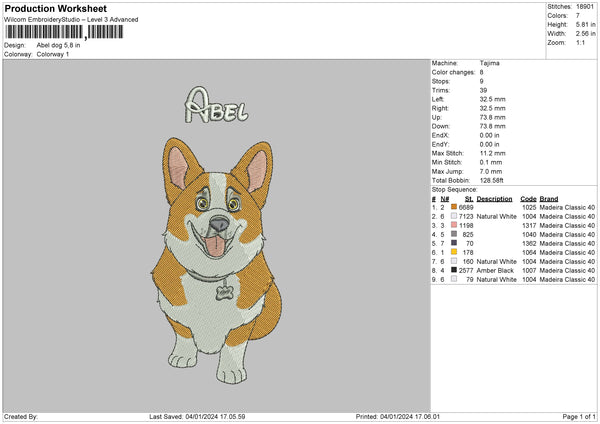
Task: Click the white swatch in stop 2
Action: [454, 215]
